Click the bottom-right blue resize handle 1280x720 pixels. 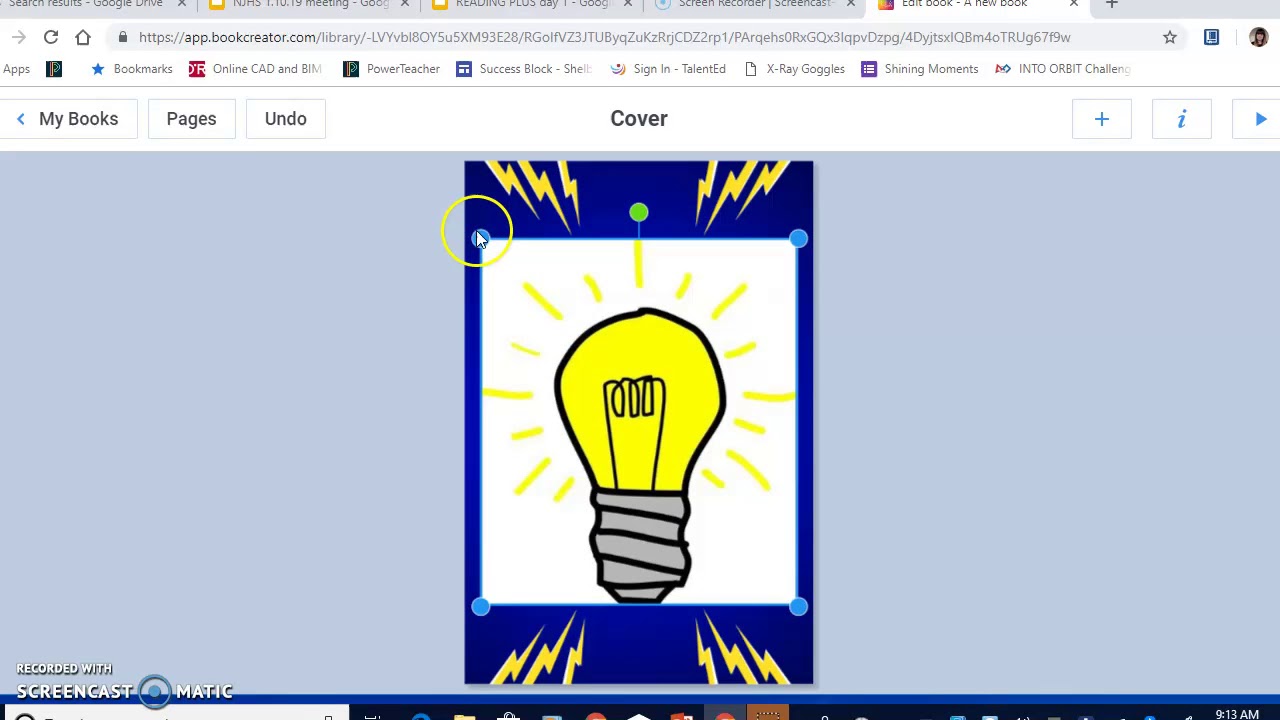pyautogui.click(x=798, y=606)
